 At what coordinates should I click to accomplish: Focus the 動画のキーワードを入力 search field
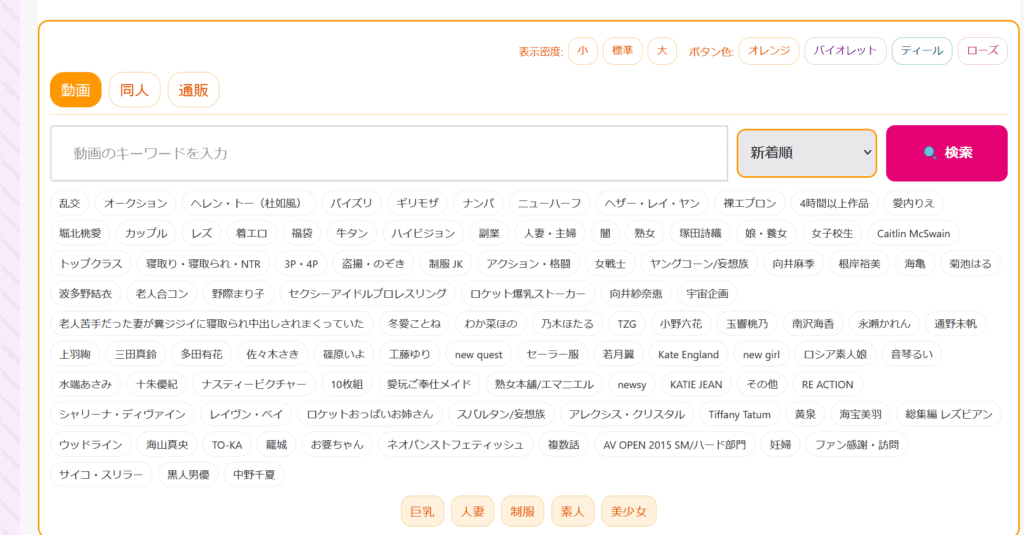[388, 153]
